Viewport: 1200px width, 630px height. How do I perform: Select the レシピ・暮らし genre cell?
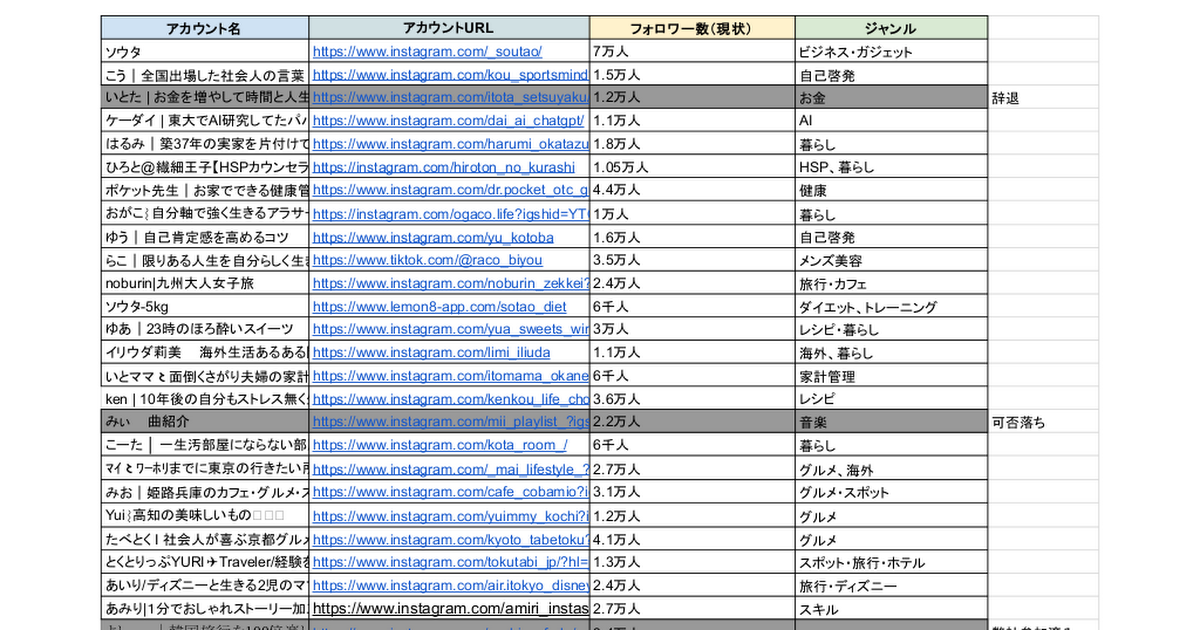tap(891, 329)
